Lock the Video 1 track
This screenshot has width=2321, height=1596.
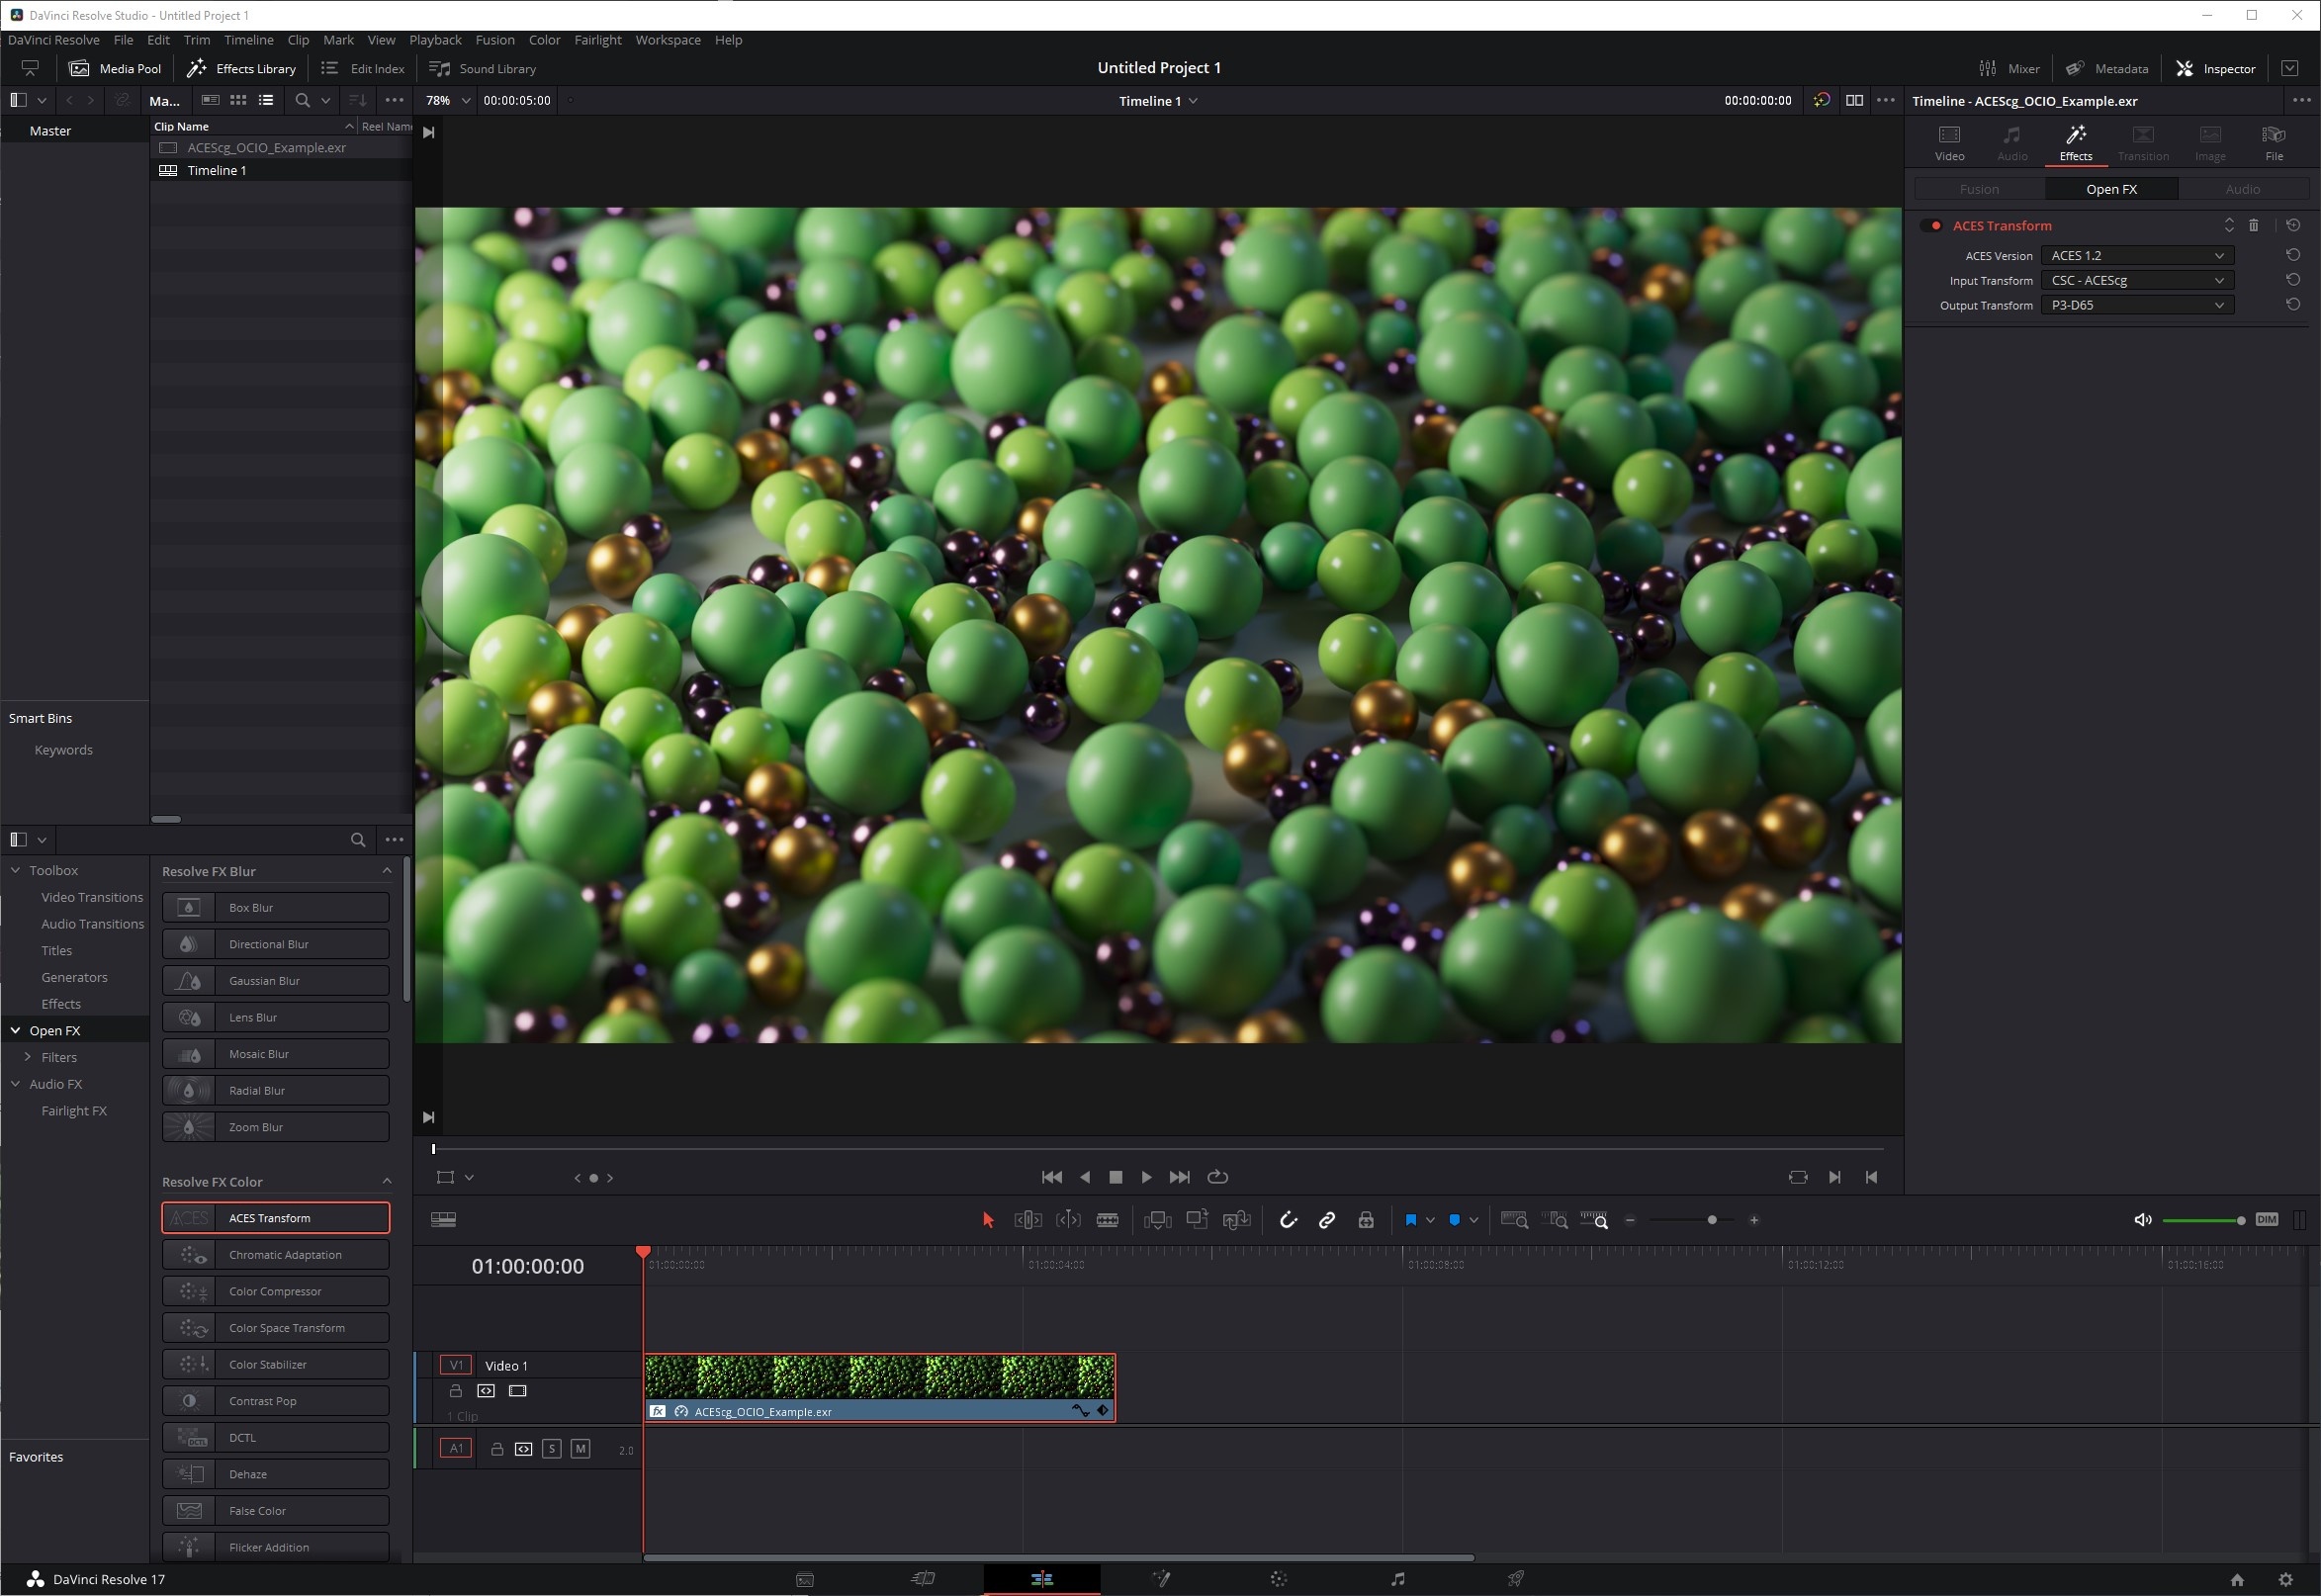pos(456,1391)
